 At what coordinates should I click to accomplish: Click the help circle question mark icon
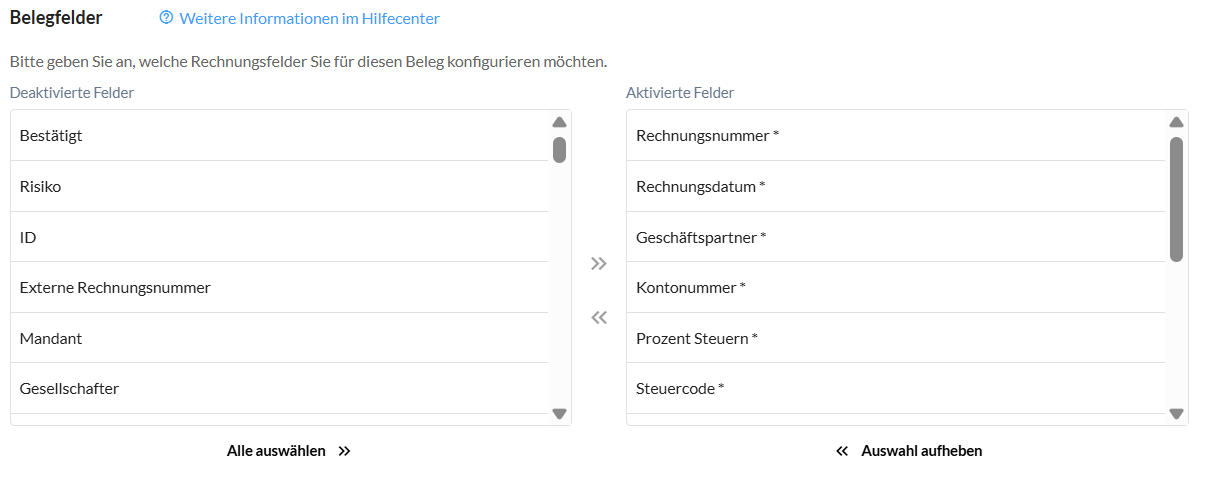point(166,18)
